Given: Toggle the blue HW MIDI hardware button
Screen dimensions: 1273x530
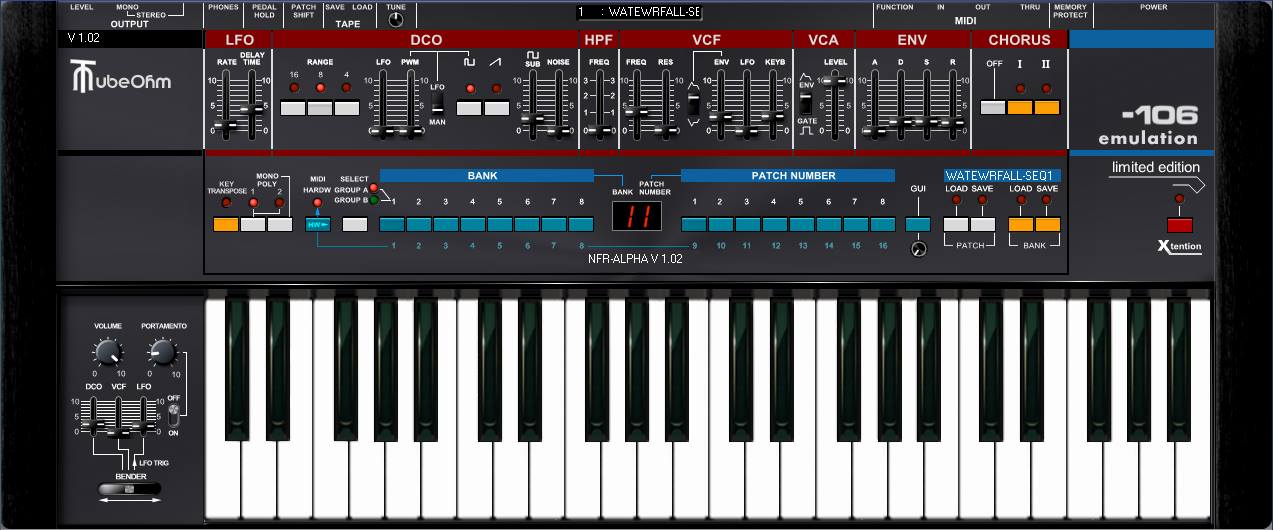Looking at the screenshot, I should coord(318,225).
